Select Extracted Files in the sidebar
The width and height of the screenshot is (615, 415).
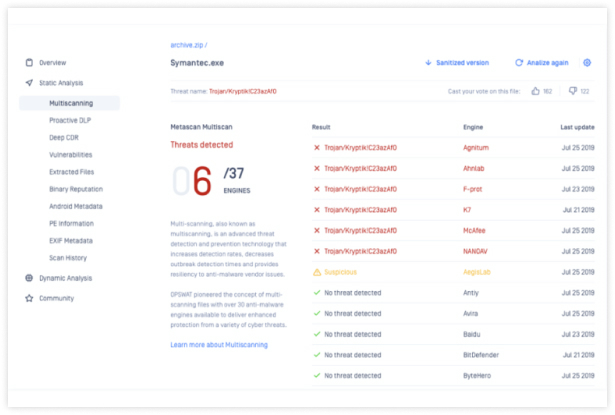point(71,172)
